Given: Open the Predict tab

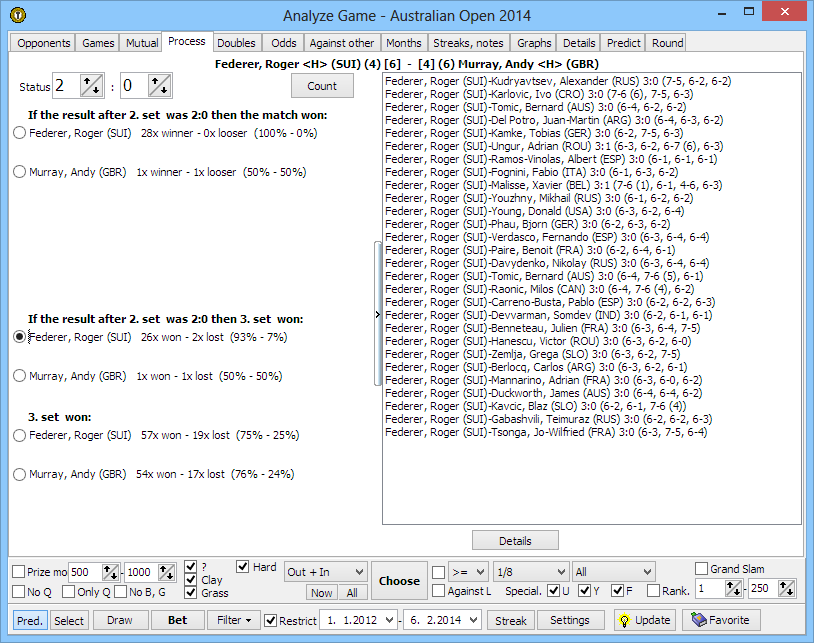Looking at the screenshot, I should [x=623, y=43].
